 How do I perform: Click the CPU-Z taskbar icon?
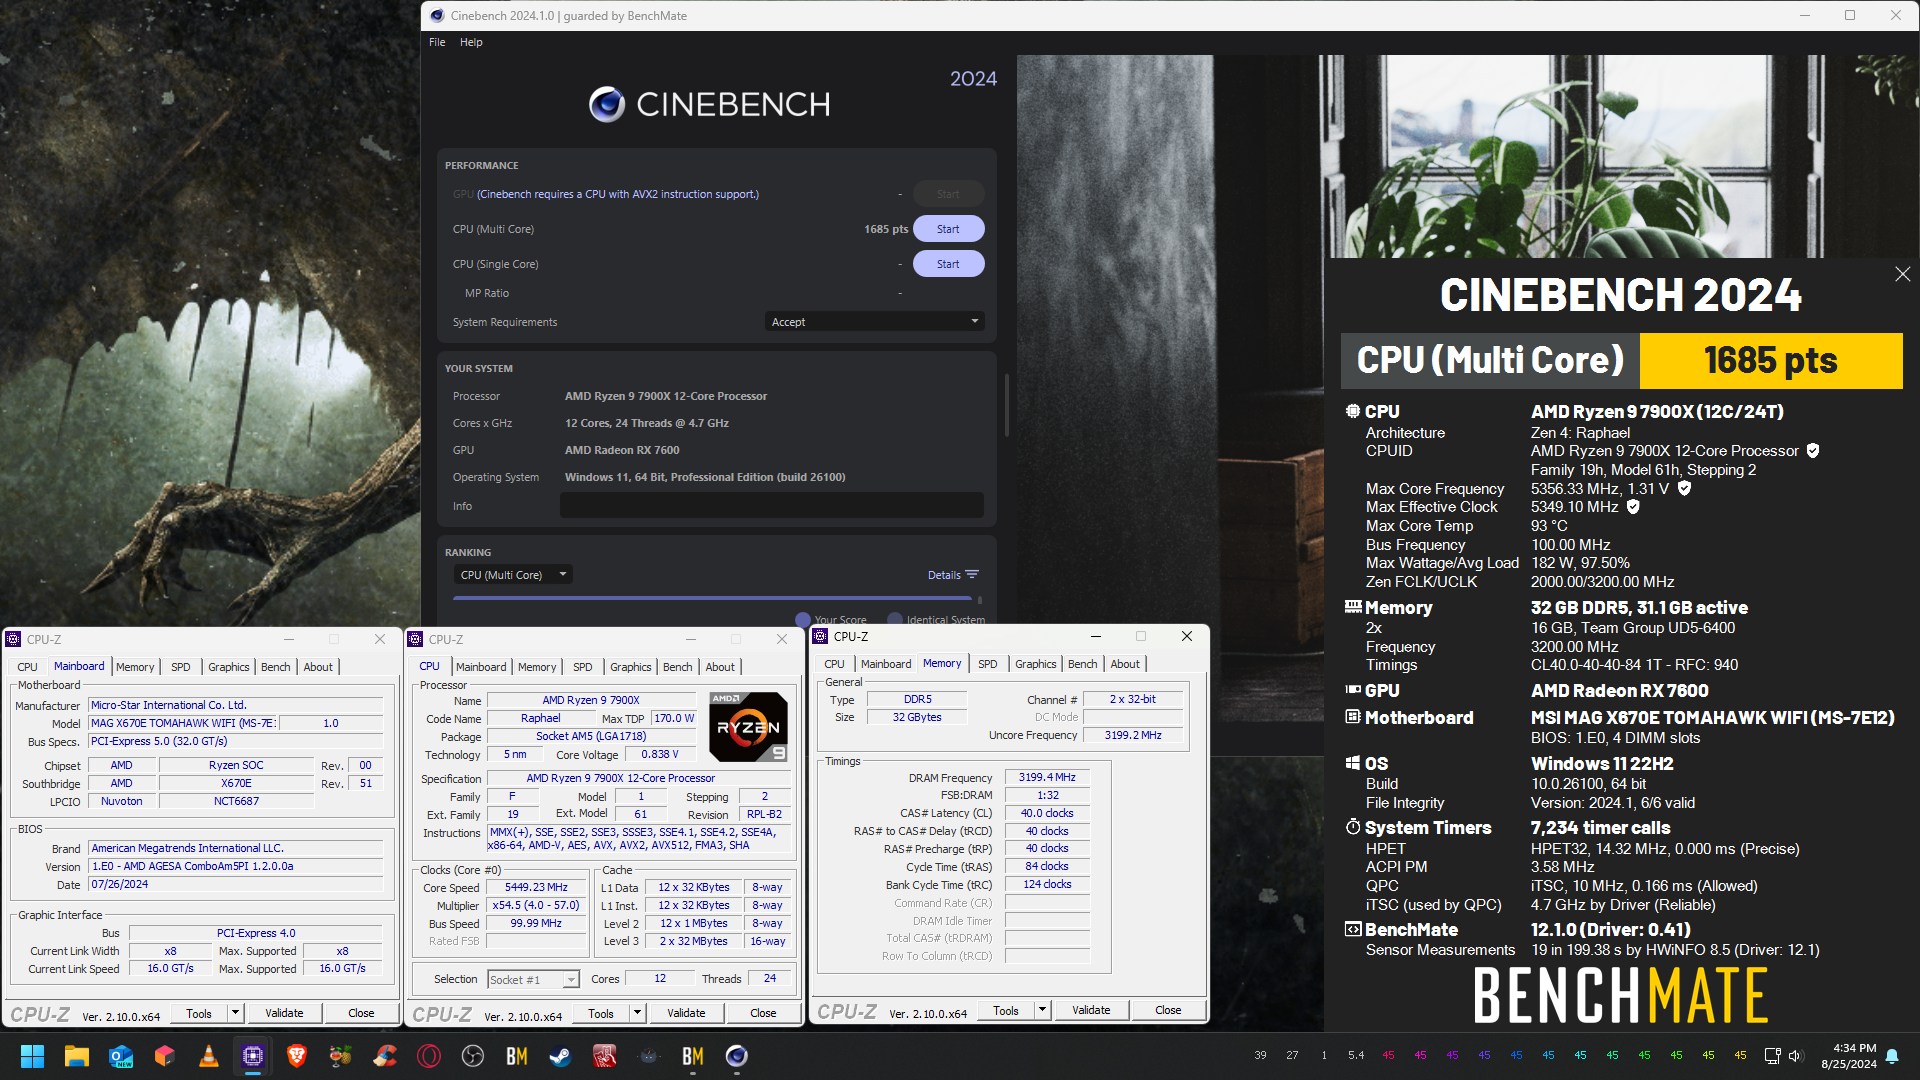point(252,1056)
